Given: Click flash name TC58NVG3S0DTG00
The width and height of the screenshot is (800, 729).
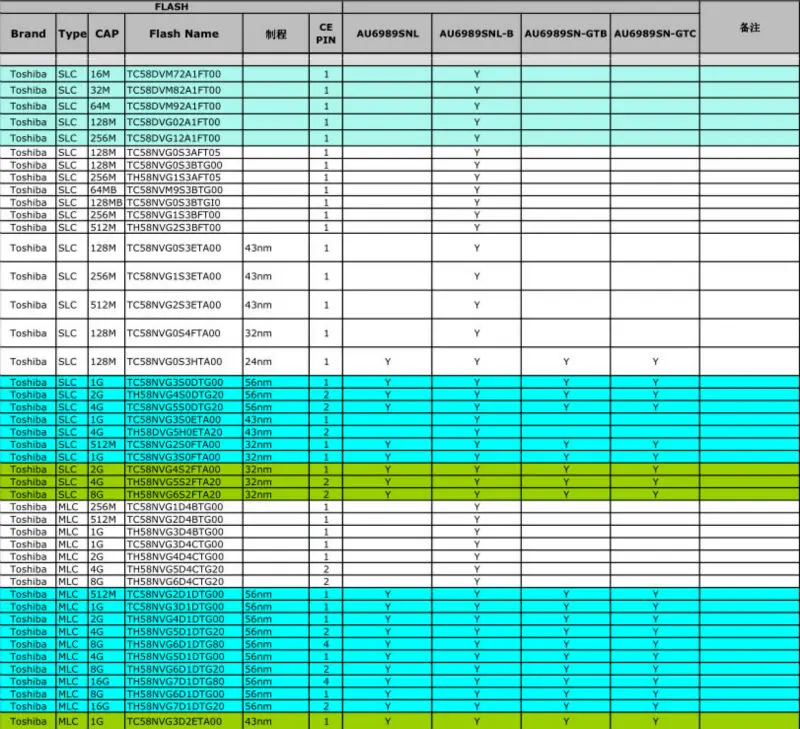Looking at the screenshot, I should (175, 382).
